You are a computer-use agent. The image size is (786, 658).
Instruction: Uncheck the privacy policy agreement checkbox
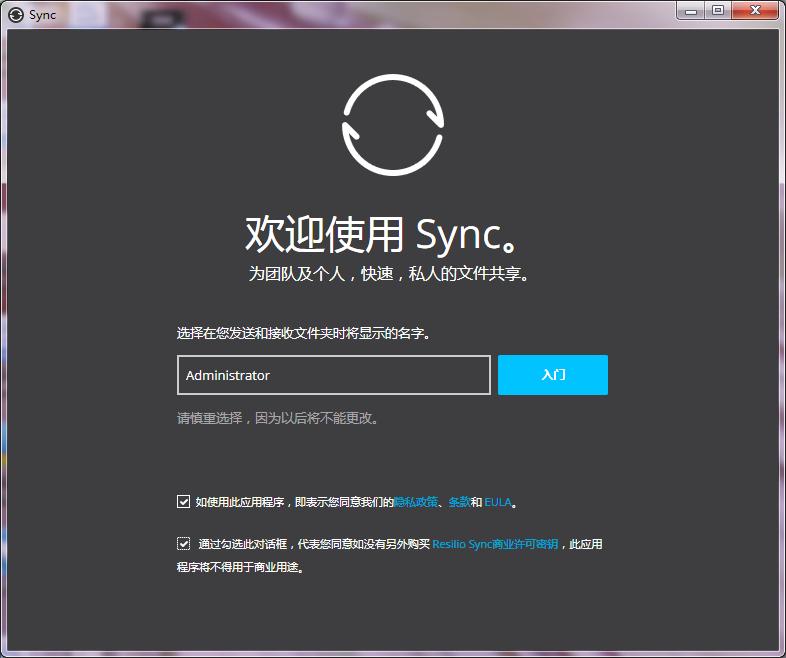183,501
